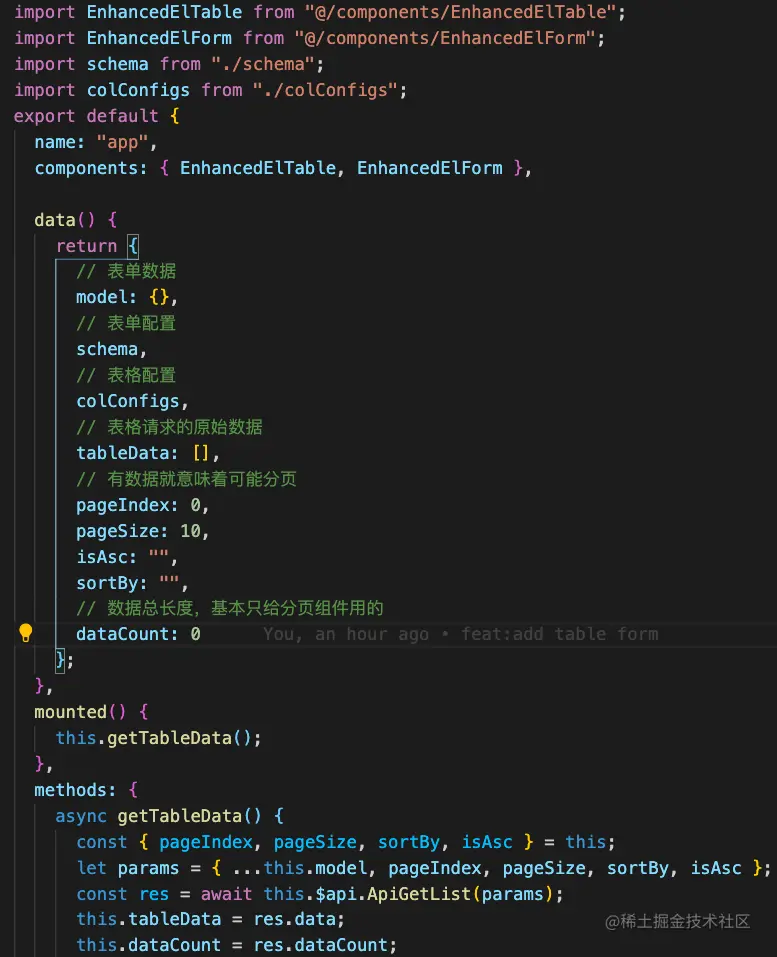777x957 pixels.
Task: Click the "@/components/EnhancedElForm" path string
Action: (x=445, y=38)
